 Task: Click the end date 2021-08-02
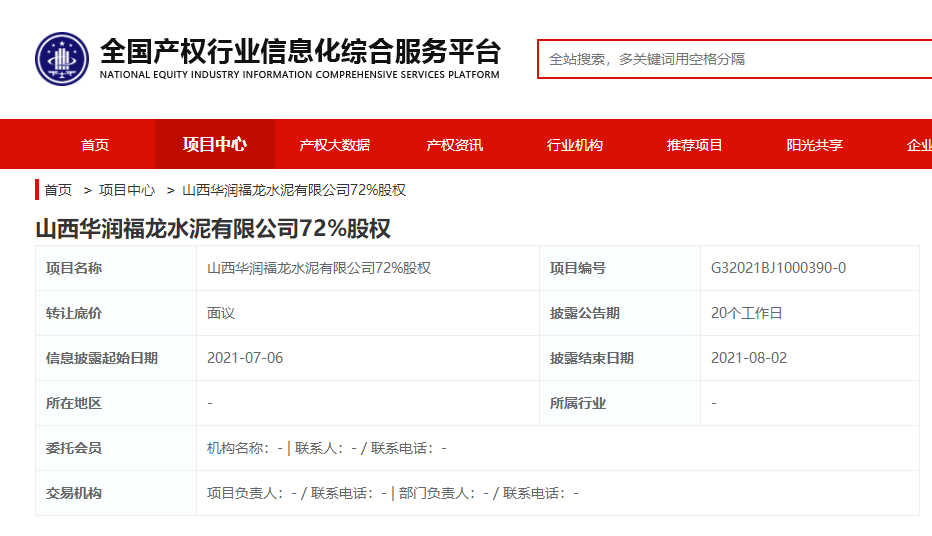coord(749,358)
